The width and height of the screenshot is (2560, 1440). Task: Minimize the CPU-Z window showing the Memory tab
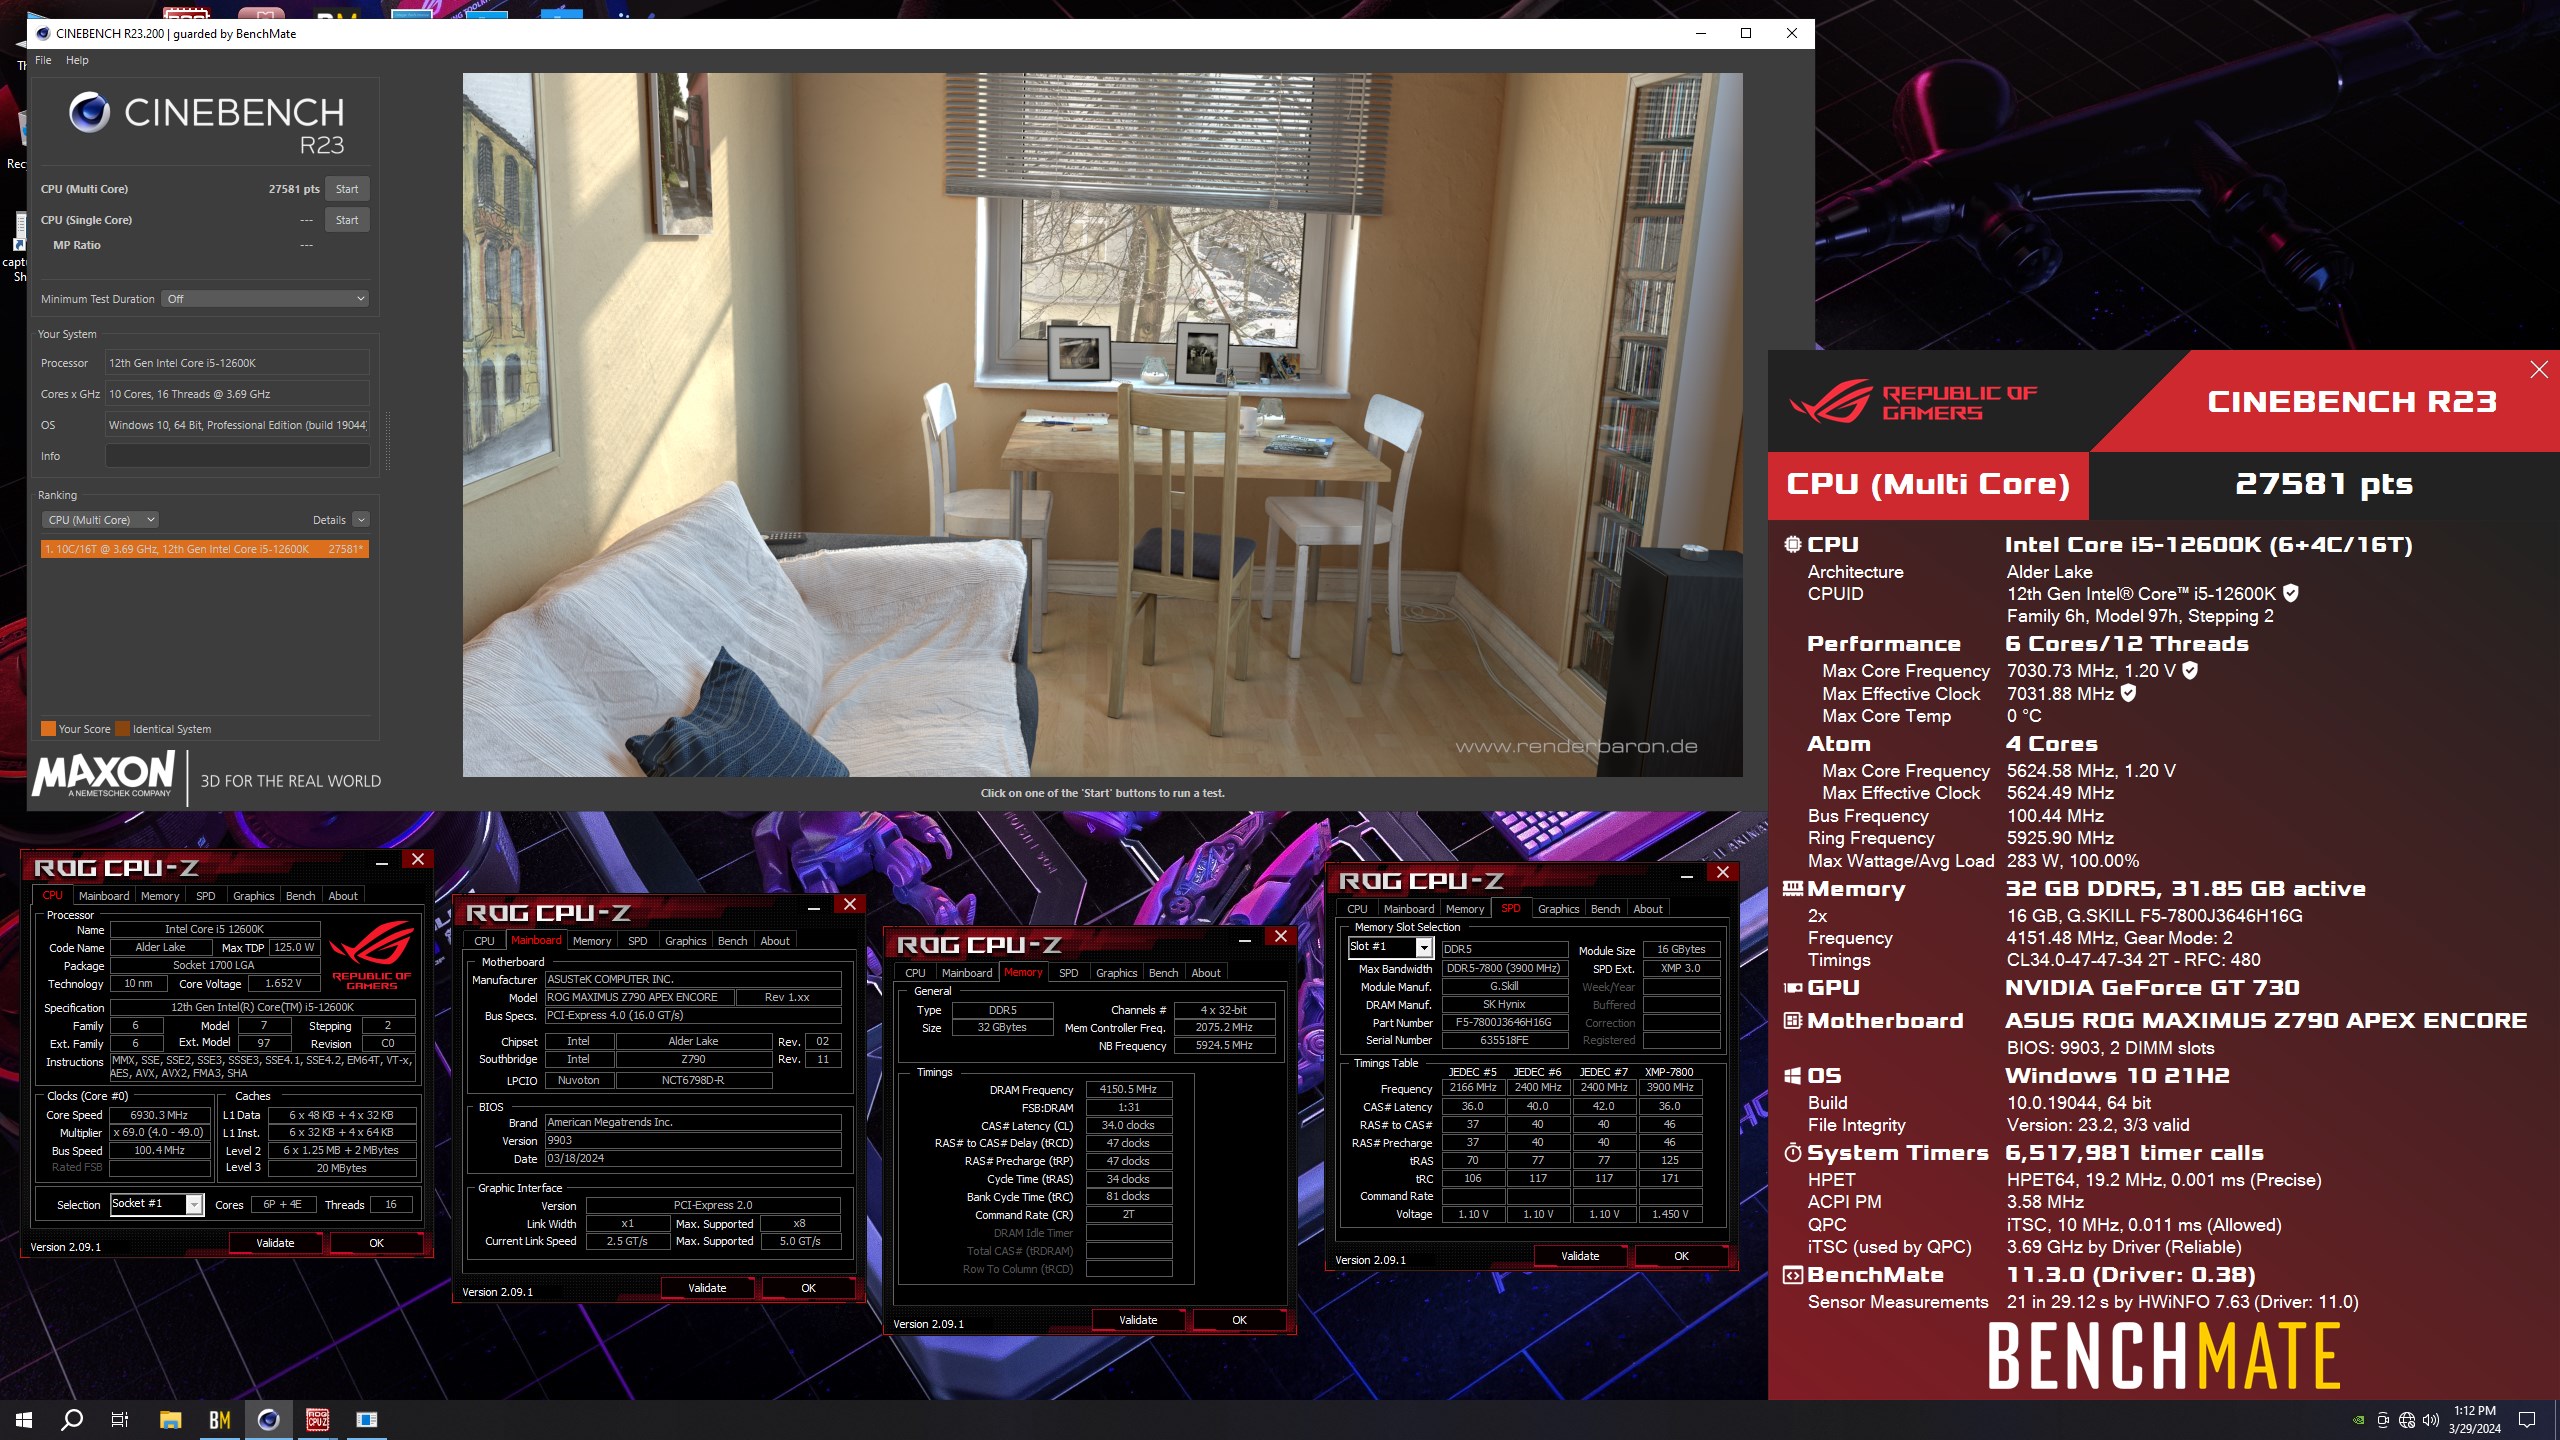[x=1245, y=938]
